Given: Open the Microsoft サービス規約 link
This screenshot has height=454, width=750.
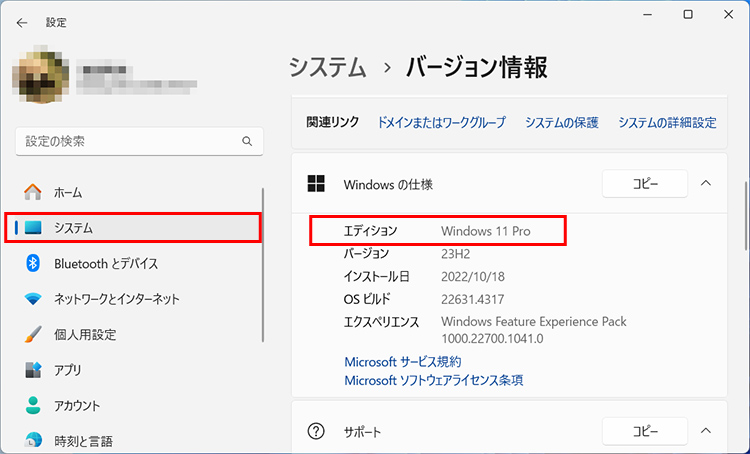Looking at the screenshot, I should coord(402,361).
